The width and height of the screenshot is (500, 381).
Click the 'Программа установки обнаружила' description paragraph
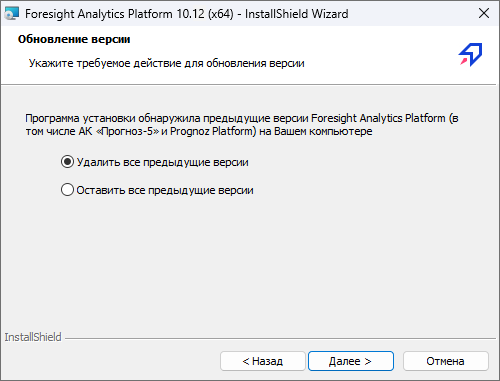pyautogui.click(x=242, y=125)
